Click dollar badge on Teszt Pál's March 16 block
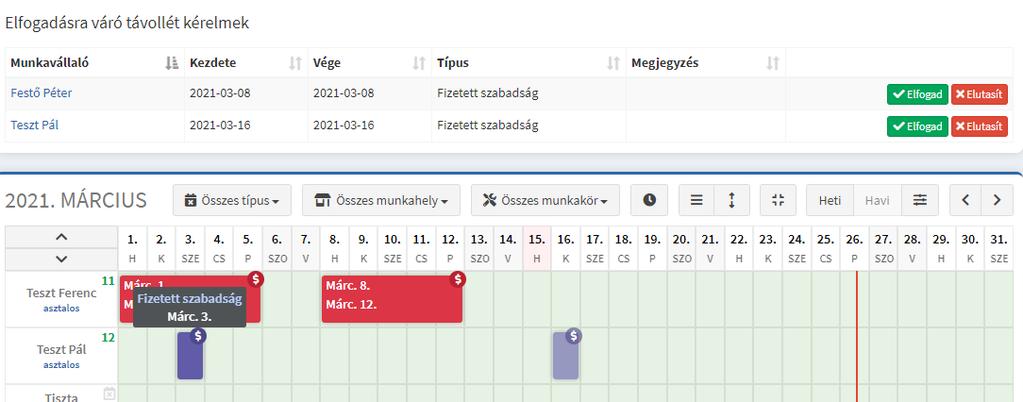The image size is (1023, 402). pyautogui.click(x=573, y=336)
